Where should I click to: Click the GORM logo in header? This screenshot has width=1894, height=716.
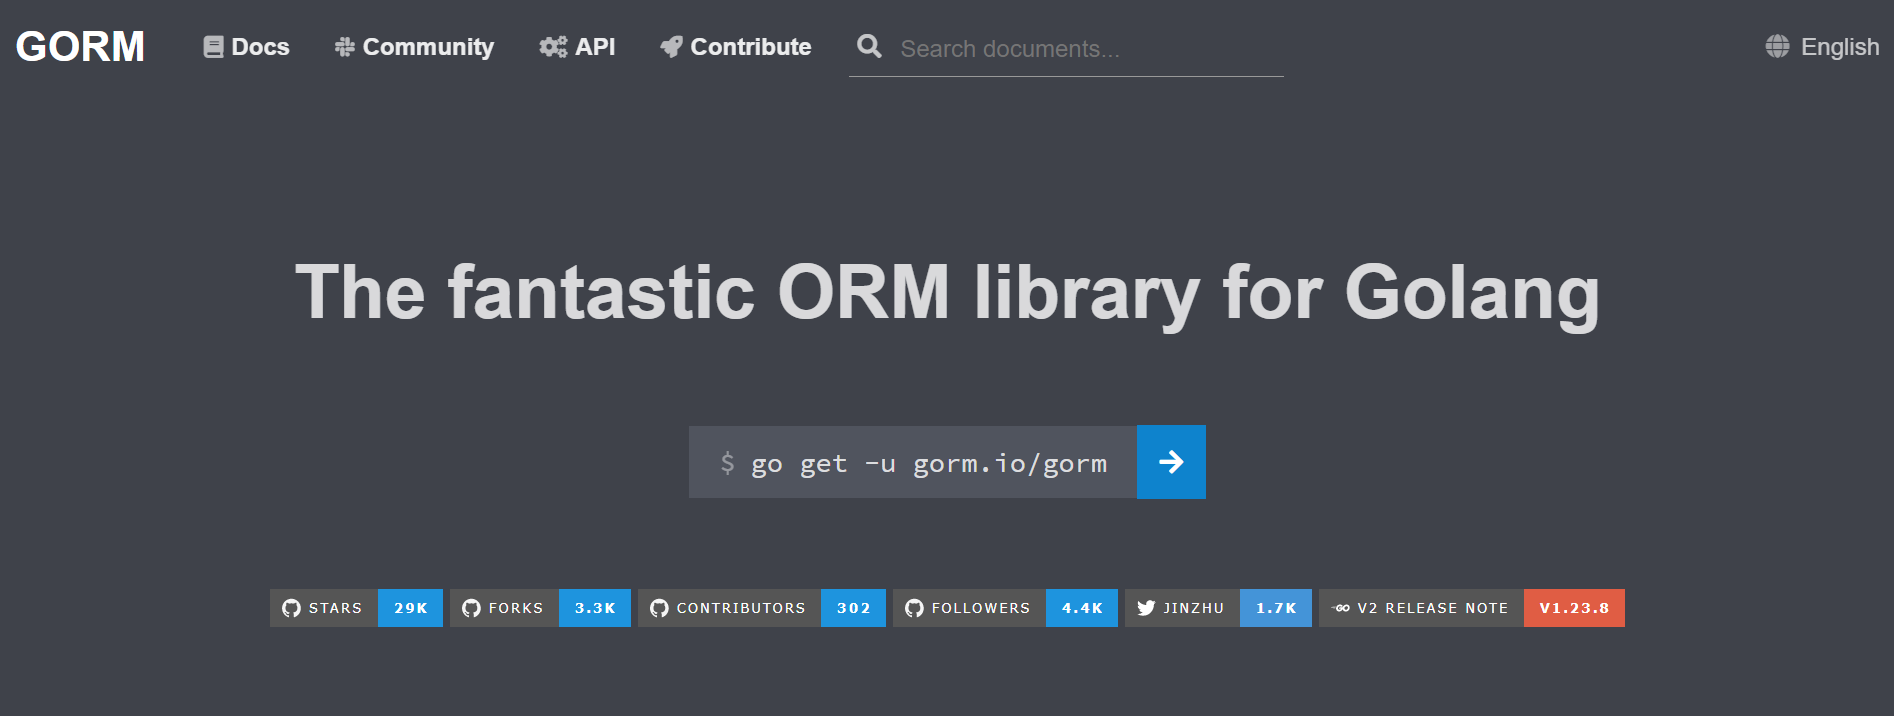pyautogui.click(x=80, y=47)
